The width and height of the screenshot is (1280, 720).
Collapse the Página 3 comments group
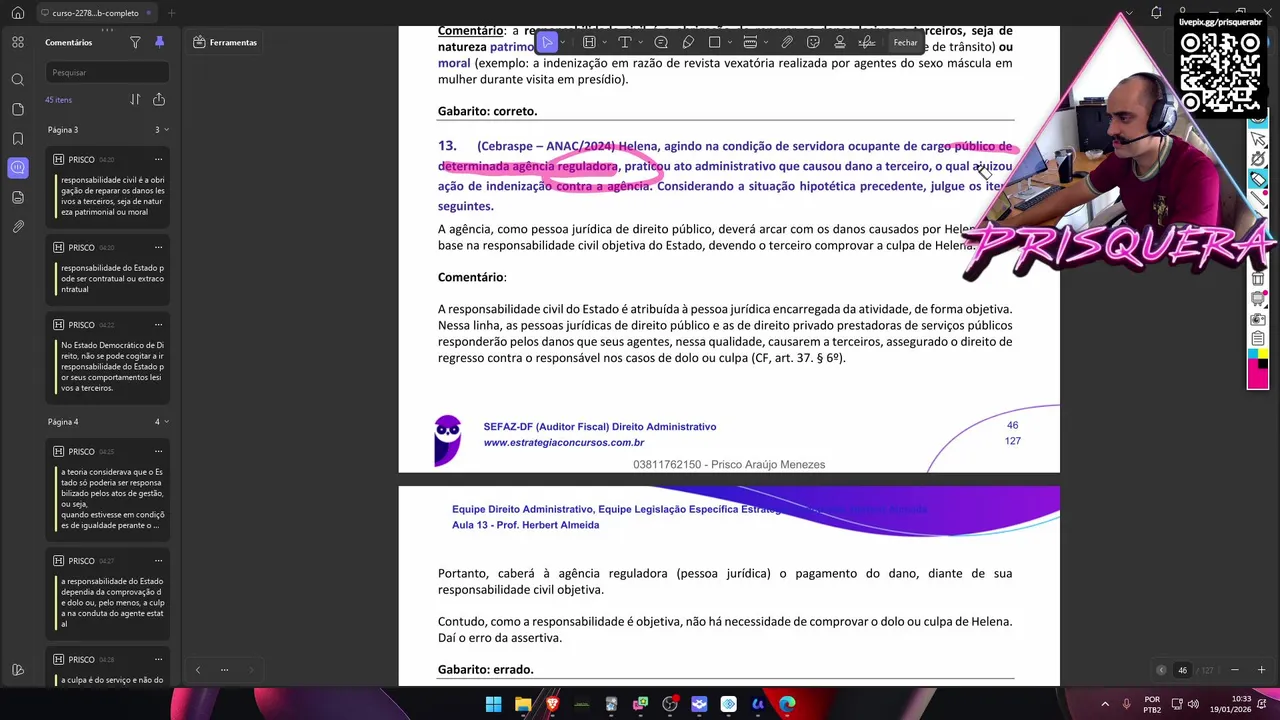(x=166, y=129)
